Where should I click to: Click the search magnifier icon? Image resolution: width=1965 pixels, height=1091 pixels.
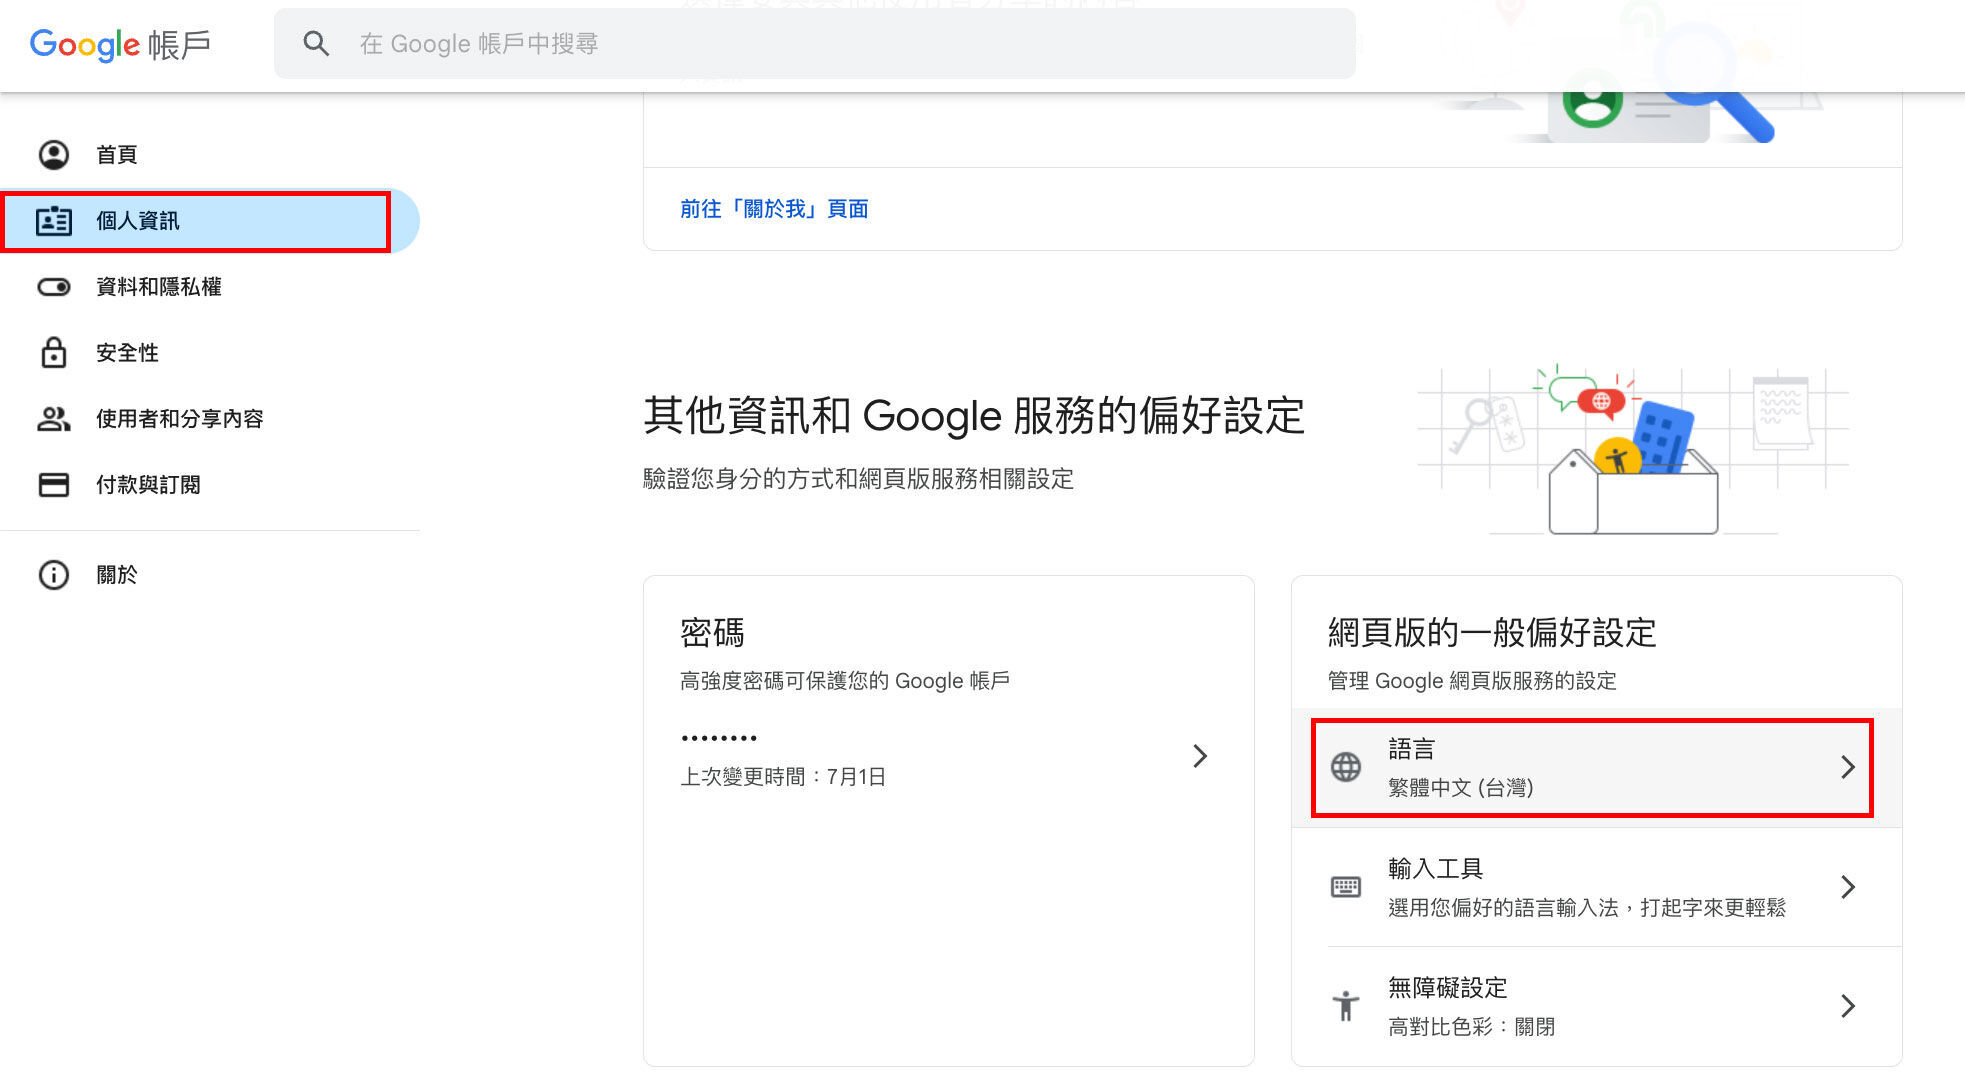pyautogui.click(x=316, y=43)
